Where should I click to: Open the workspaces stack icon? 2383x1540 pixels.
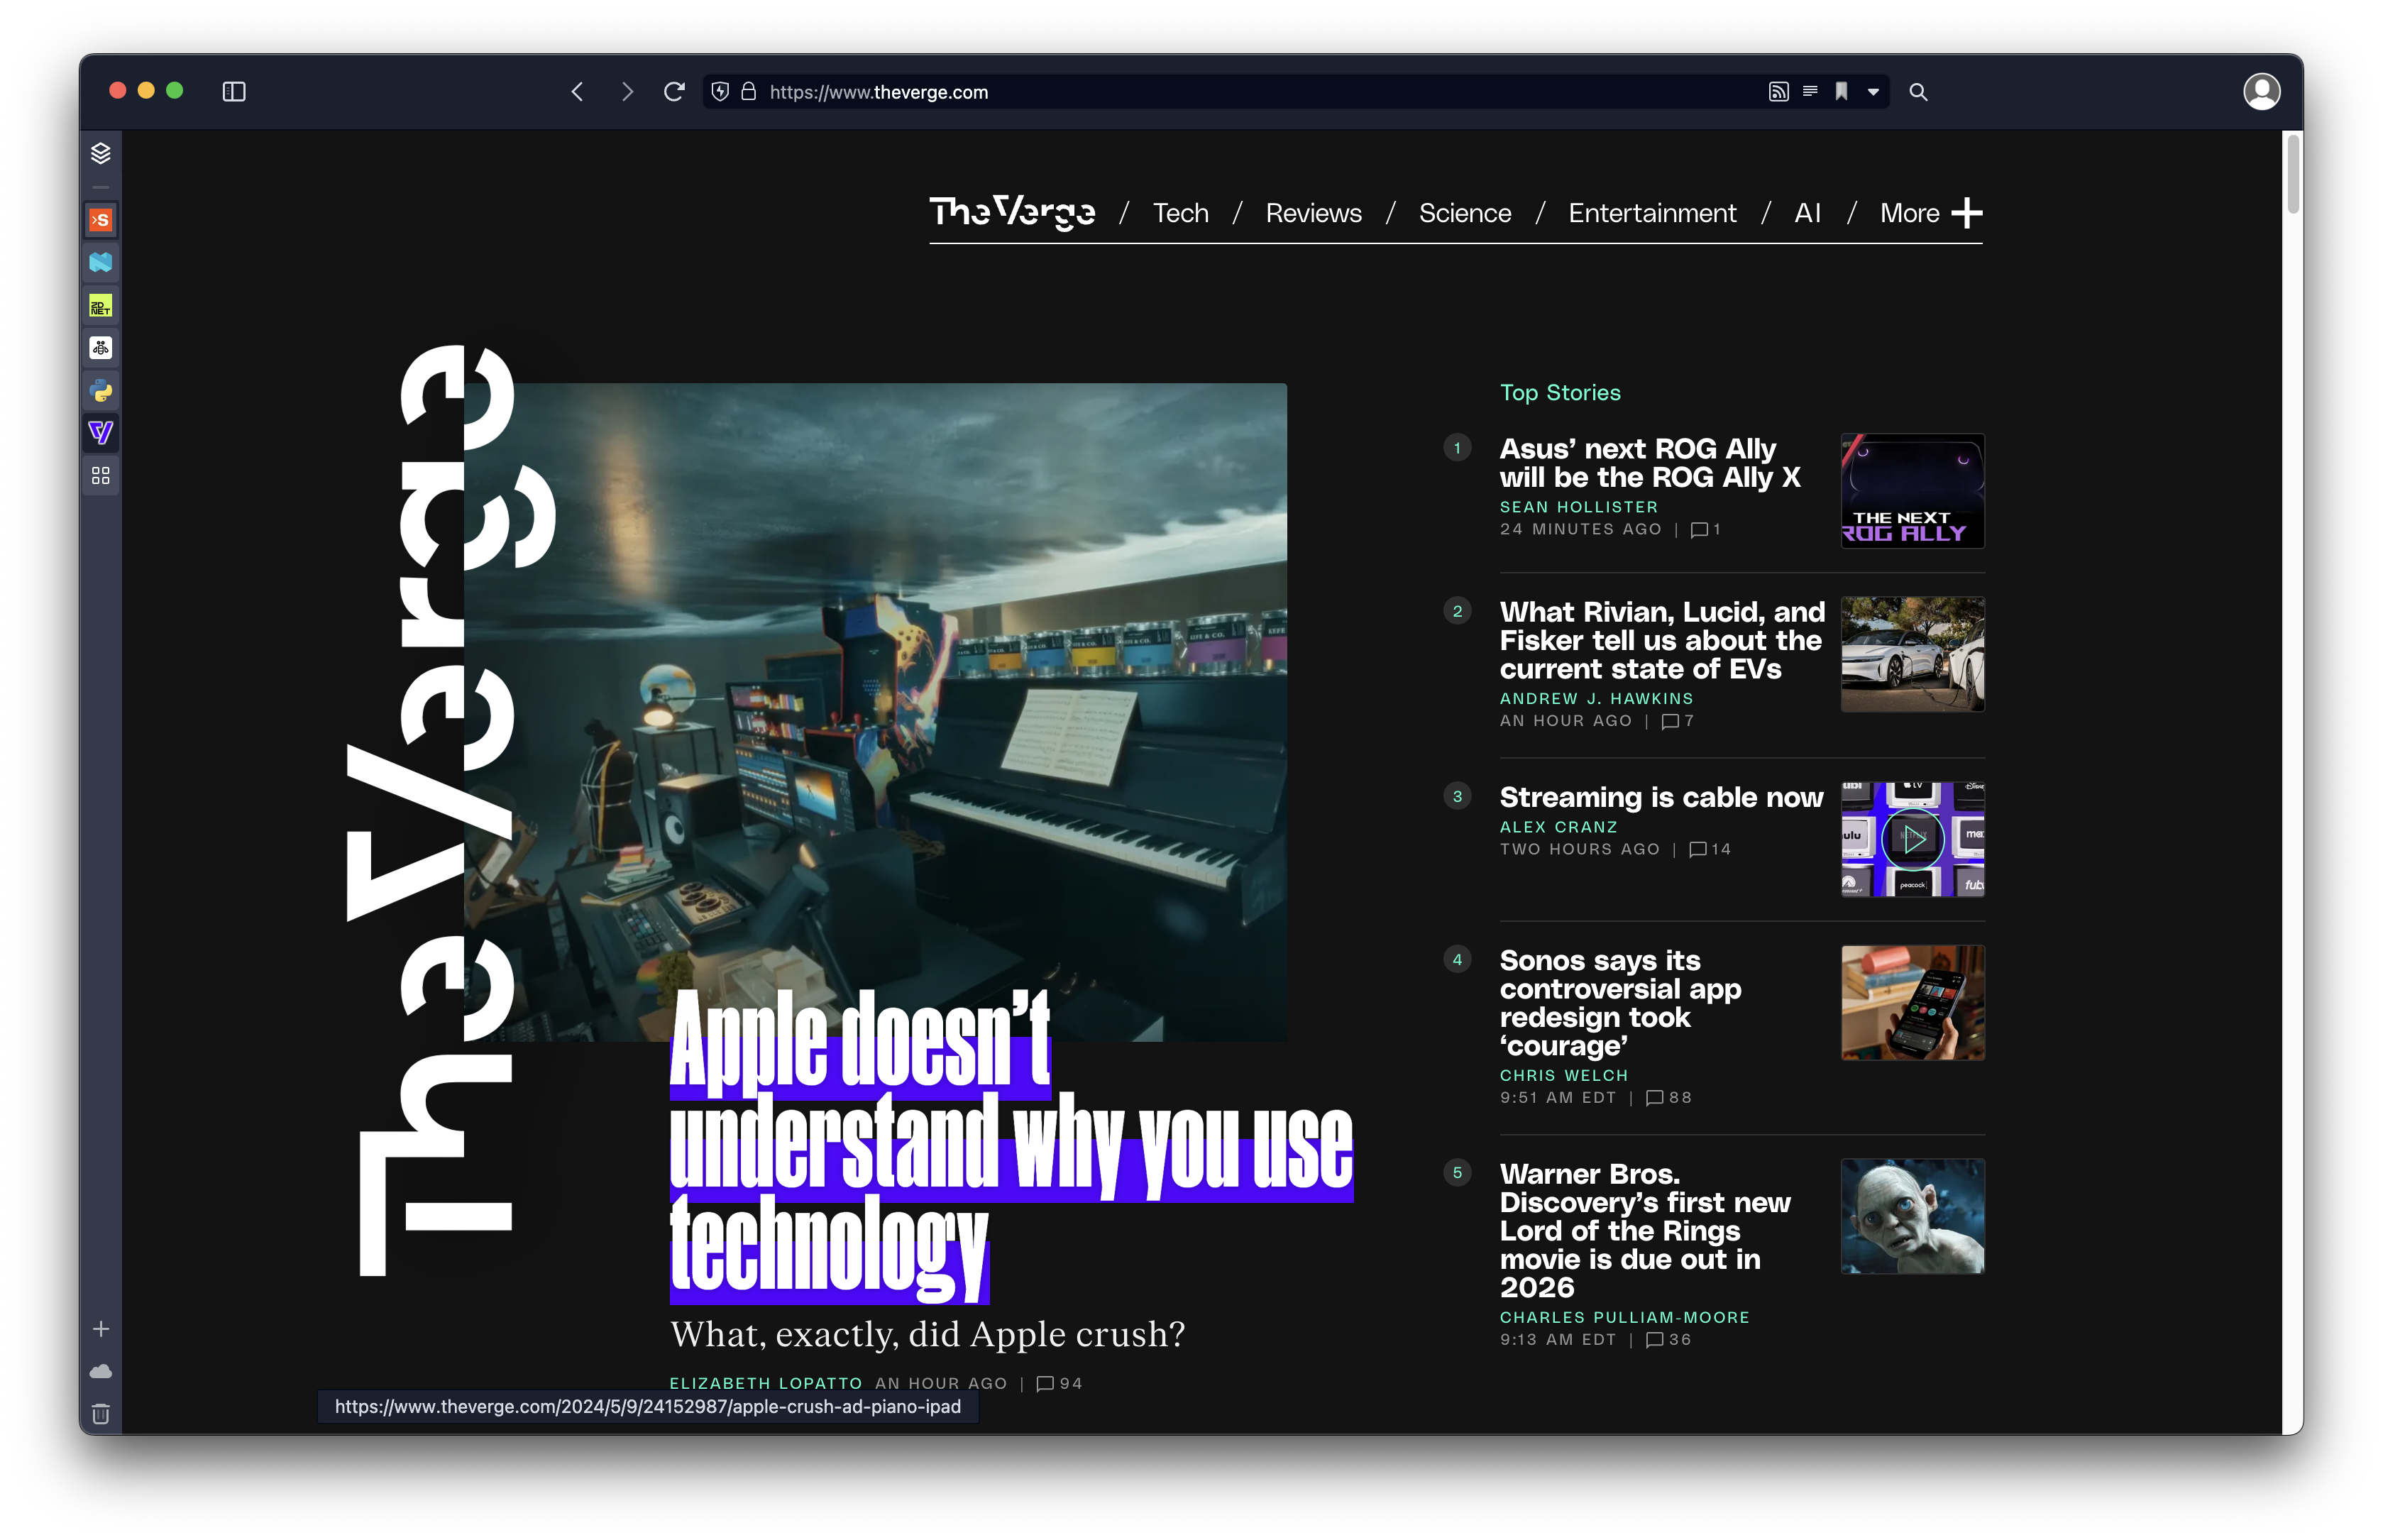[101, 153]
